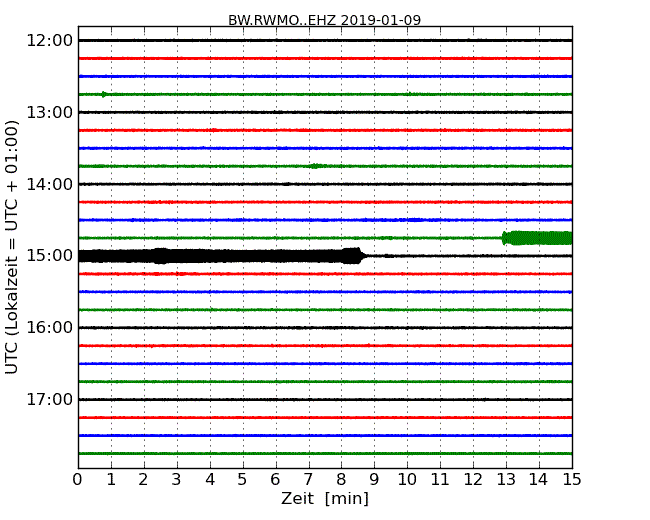
Task: Click the small green spike on the 12:45 trace
Action: point(104,94)
